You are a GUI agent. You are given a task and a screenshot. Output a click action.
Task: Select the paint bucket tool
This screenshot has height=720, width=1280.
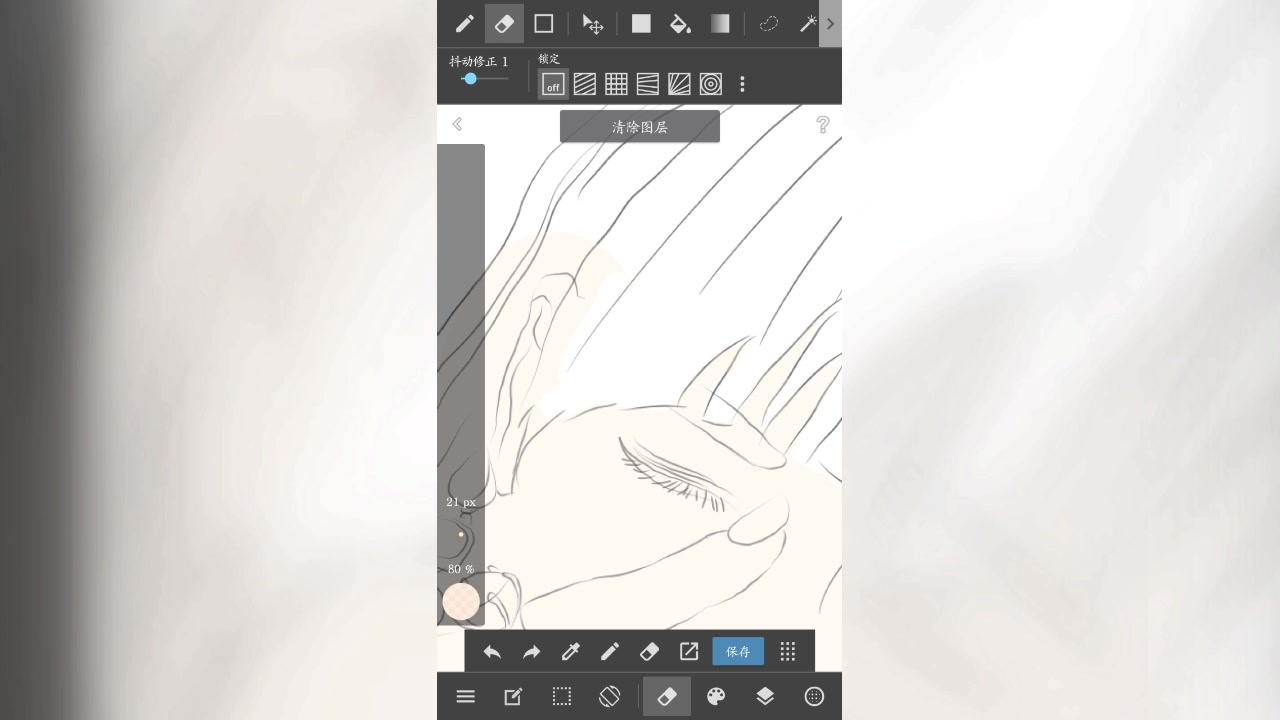coord(680,24)
